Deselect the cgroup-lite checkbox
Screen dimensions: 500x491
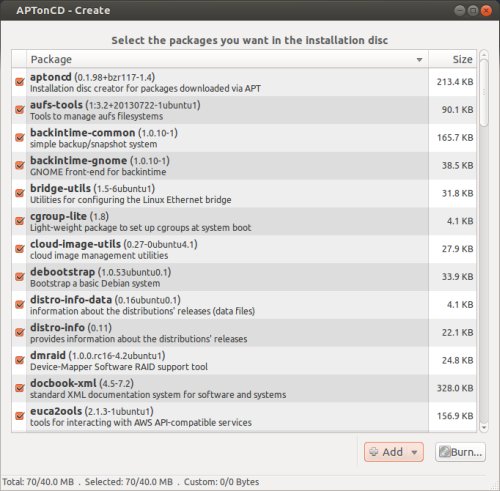click(20, 221)
